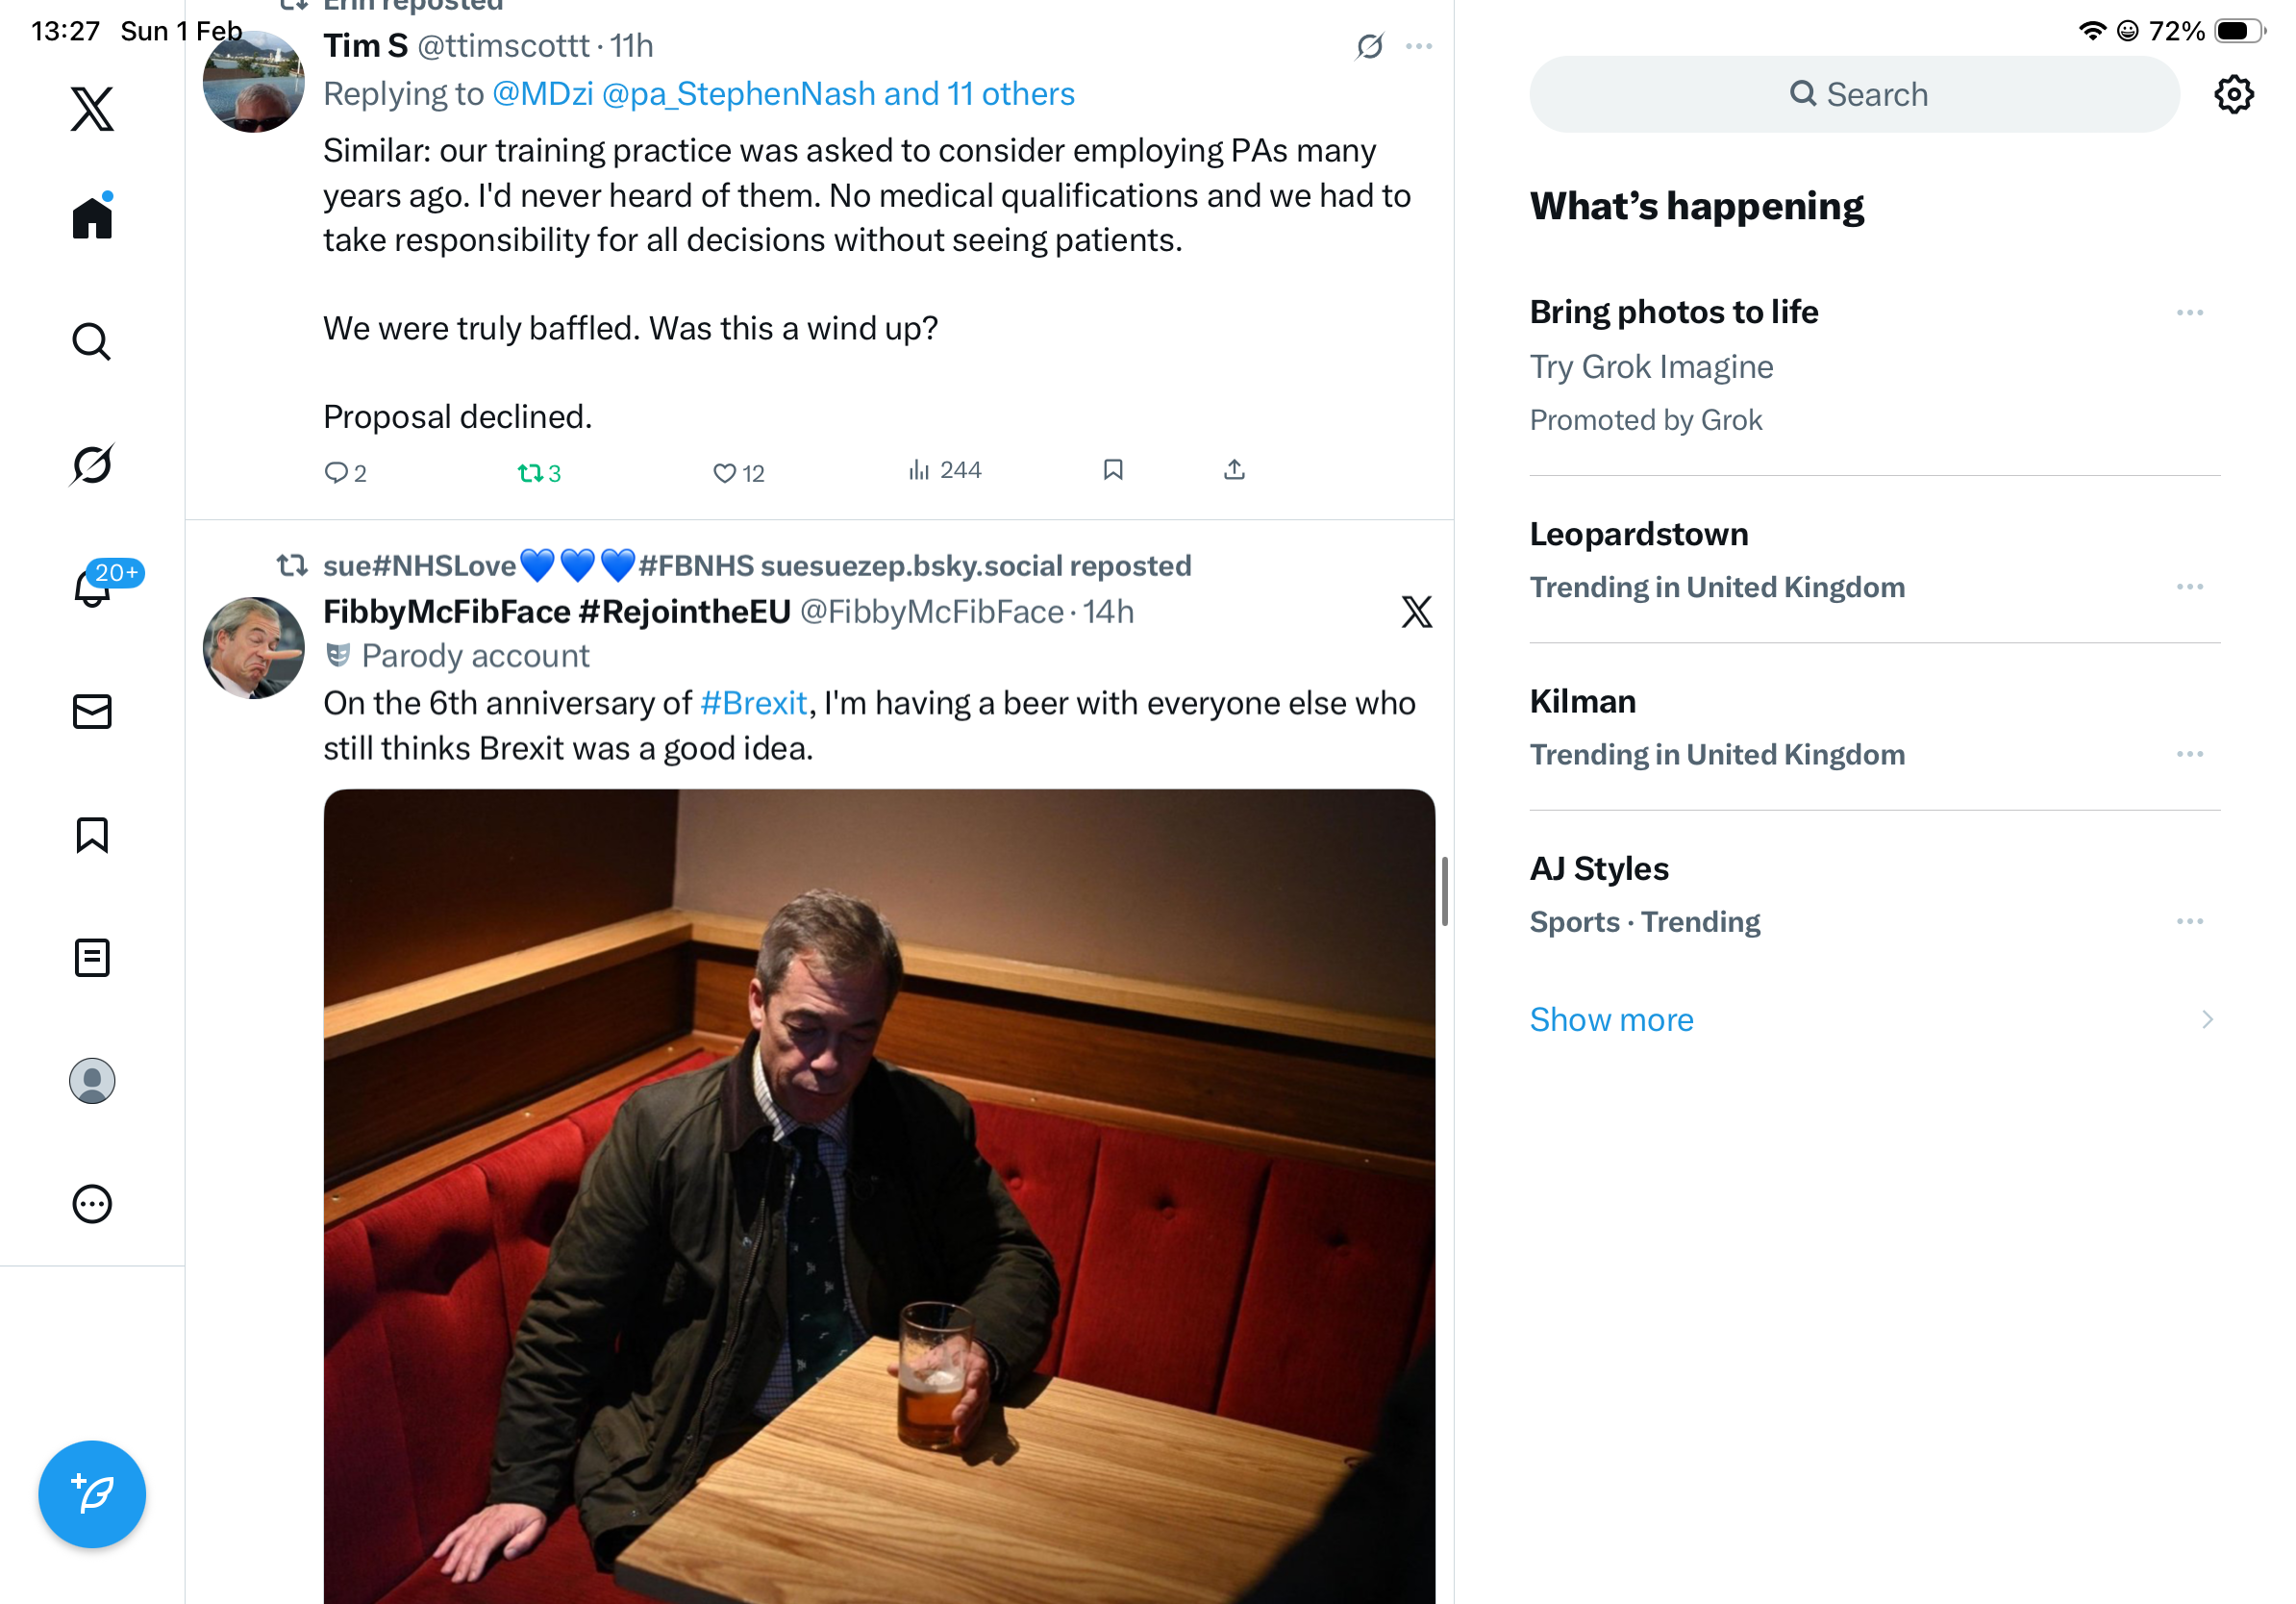Open the profile sidebar item
The height and width of the screenshot is (1604, 2296).
click(x=92, y=1081)
